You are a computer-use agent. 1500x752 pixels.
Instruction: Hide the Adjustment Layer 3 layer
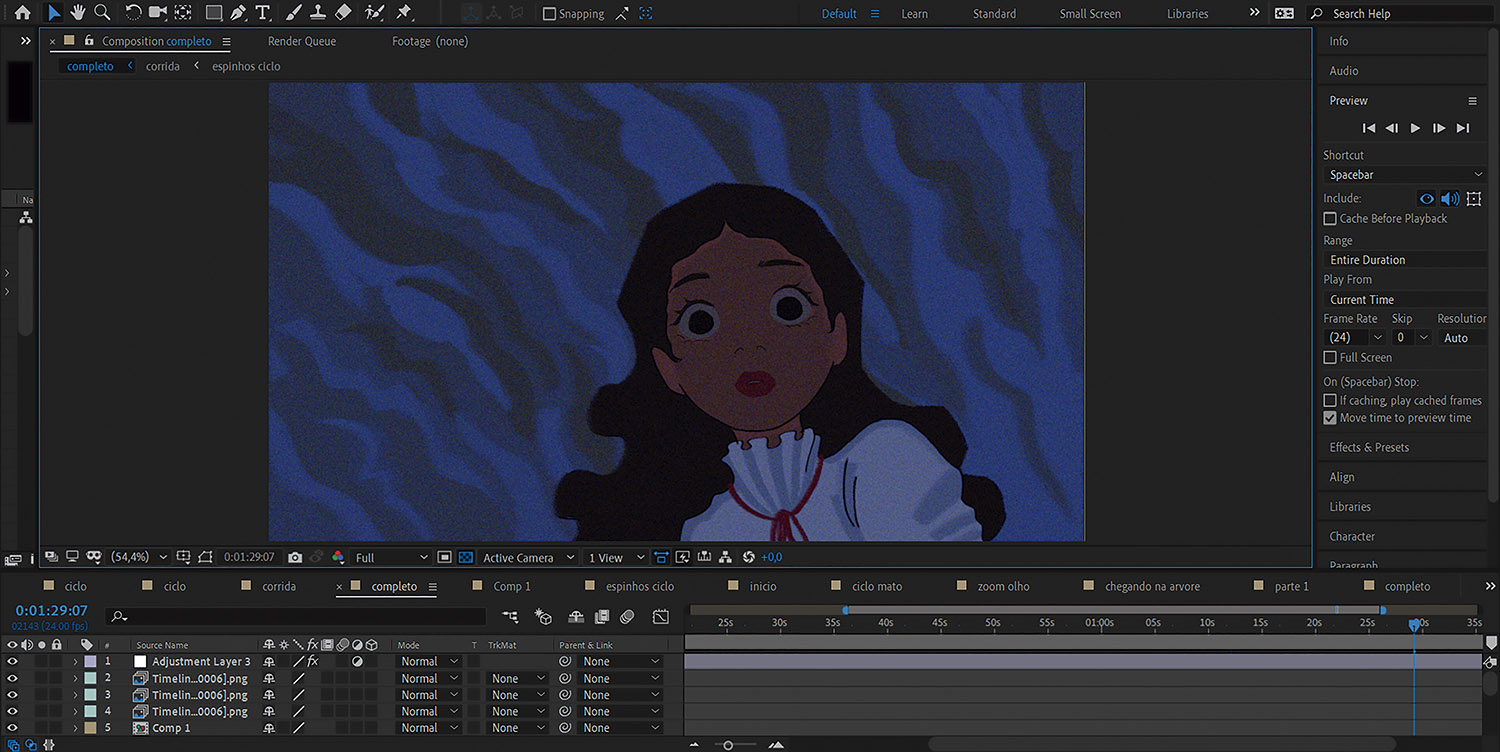tap(12, 661)
